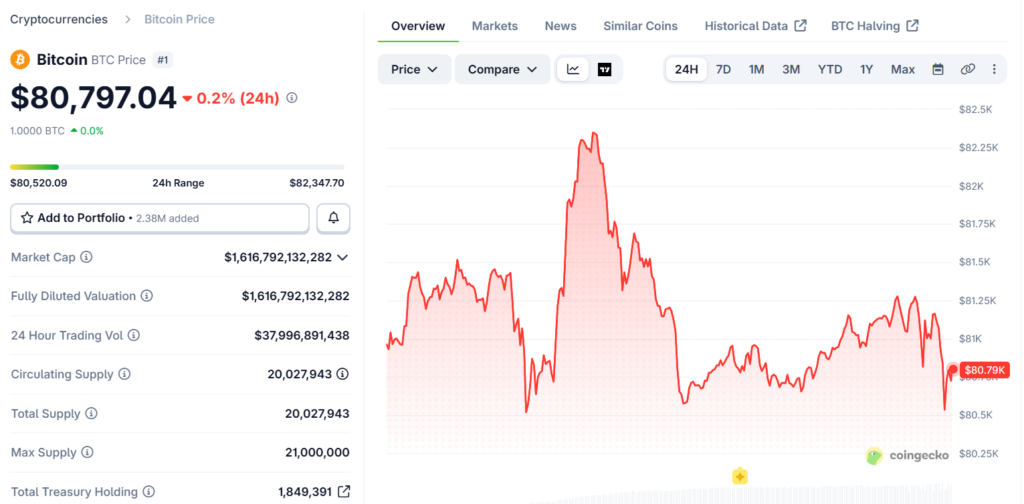Open the Overview tab
Screen dimensions: 1024x504
(x=418, y=26)
